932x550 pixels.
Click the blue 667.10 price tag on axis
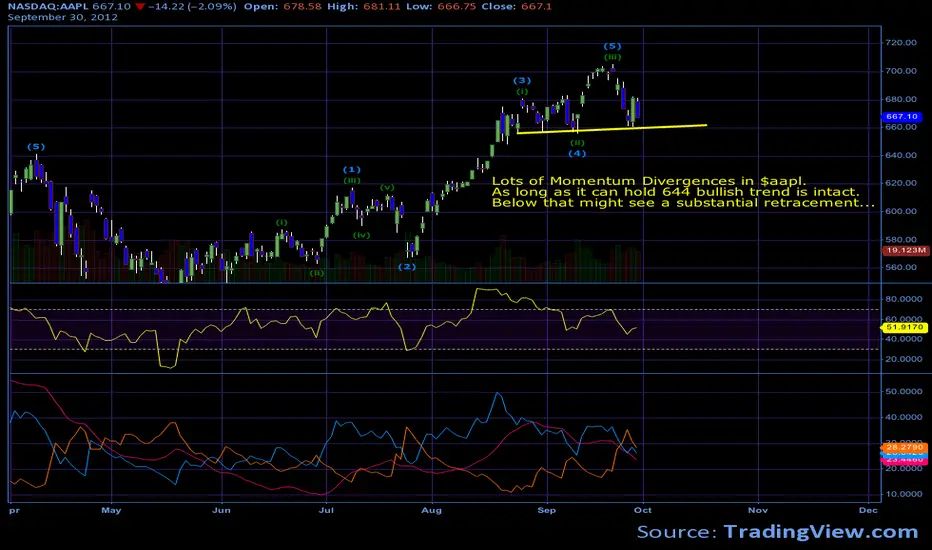[x=902, y=117]
